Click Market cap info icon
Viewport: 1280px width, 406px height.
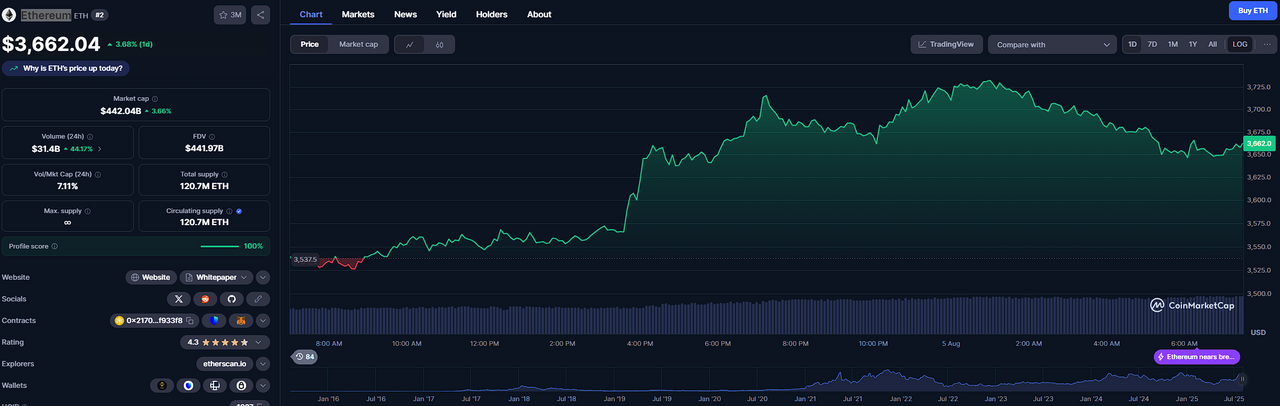[155, 98]
